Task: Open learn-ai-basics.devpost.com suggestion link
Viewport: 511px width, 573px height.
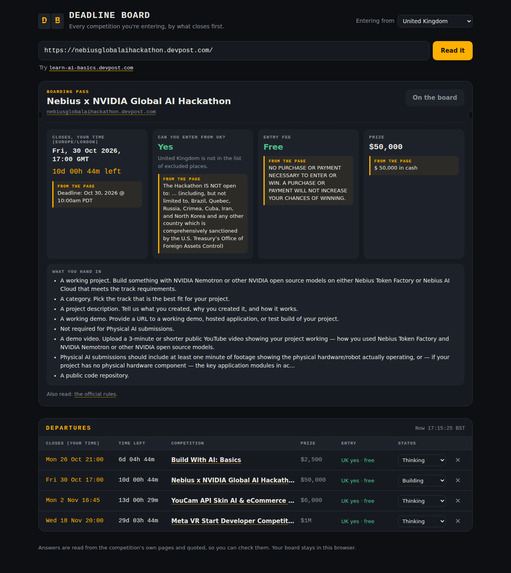Action: [x=91, y=68]
